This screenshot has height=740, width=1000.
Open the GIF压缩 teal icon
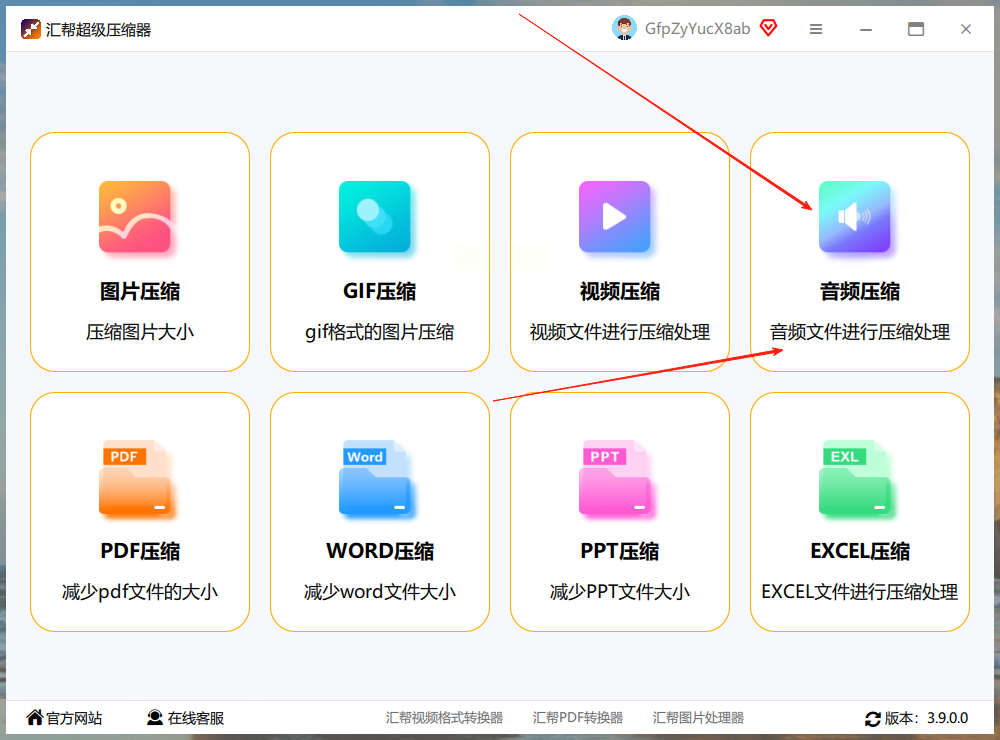coord(374,216)
